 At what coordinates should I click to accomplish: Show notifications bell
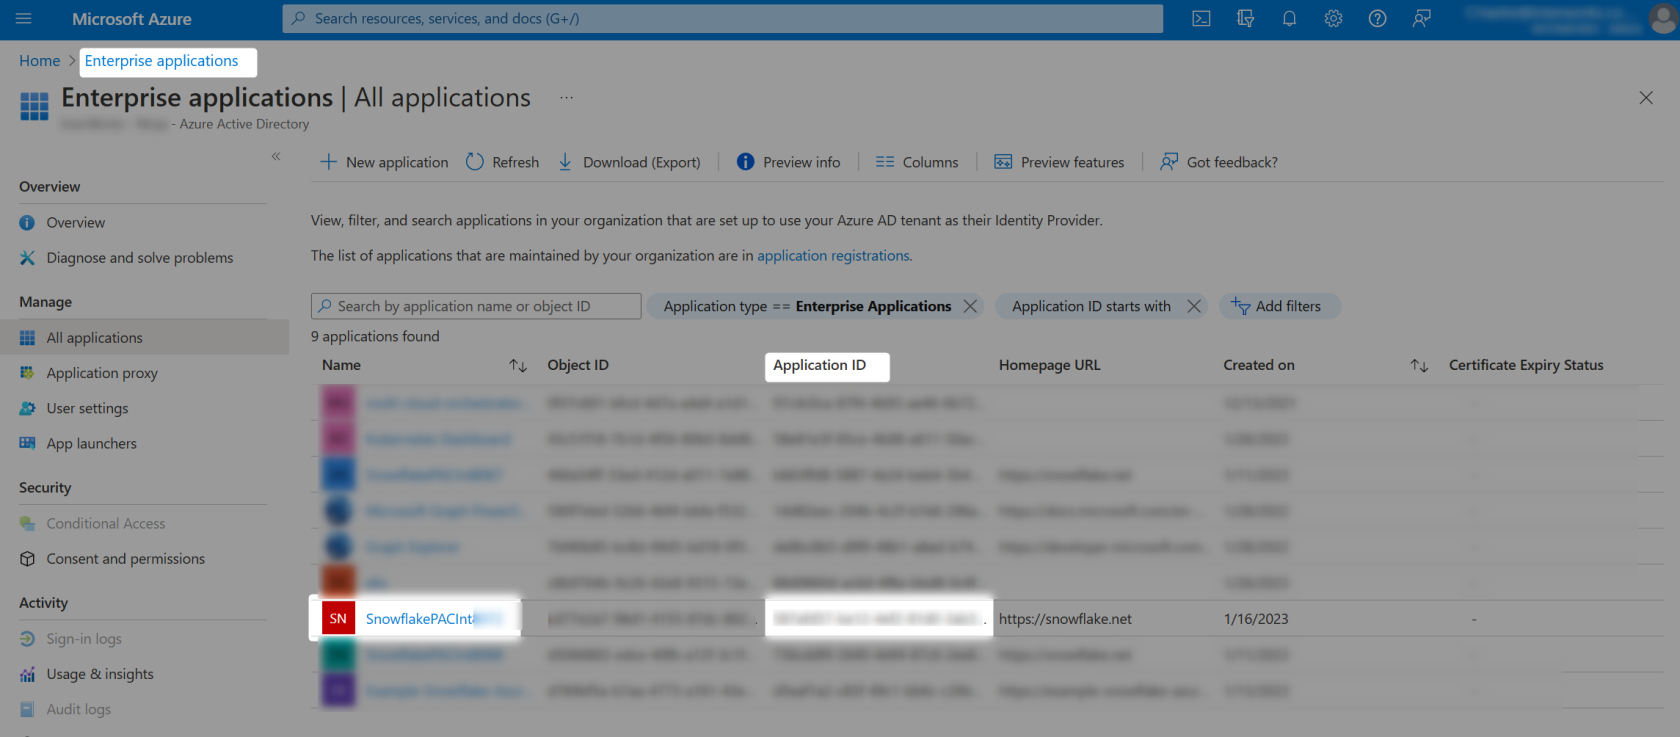click(x=1289, y=19)
